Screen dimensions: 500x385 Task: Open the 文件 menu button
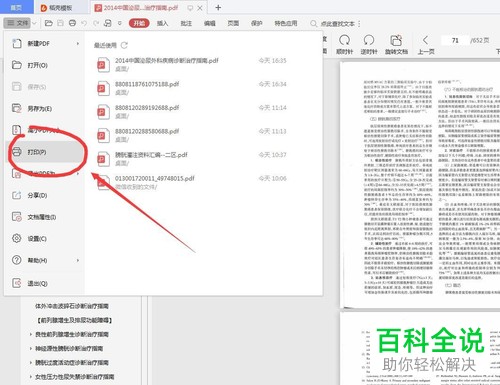17,23
